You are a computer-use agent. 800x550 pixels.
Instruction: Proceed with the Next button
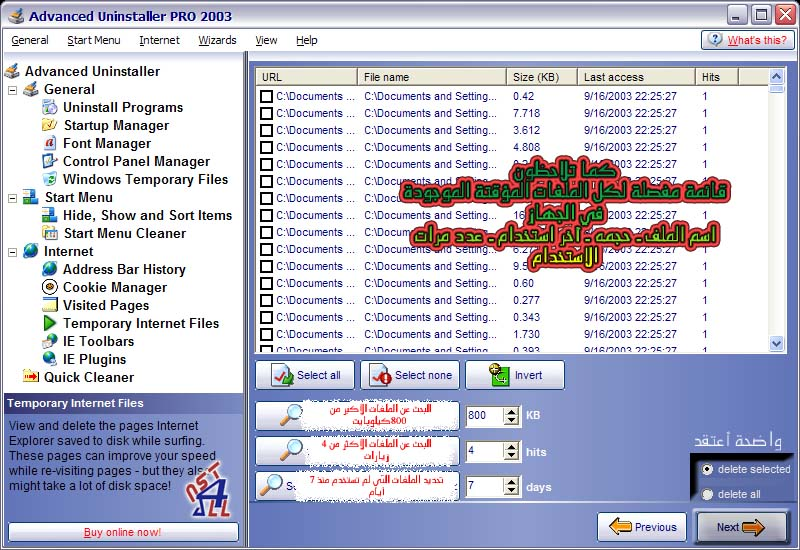pos(741,527)
